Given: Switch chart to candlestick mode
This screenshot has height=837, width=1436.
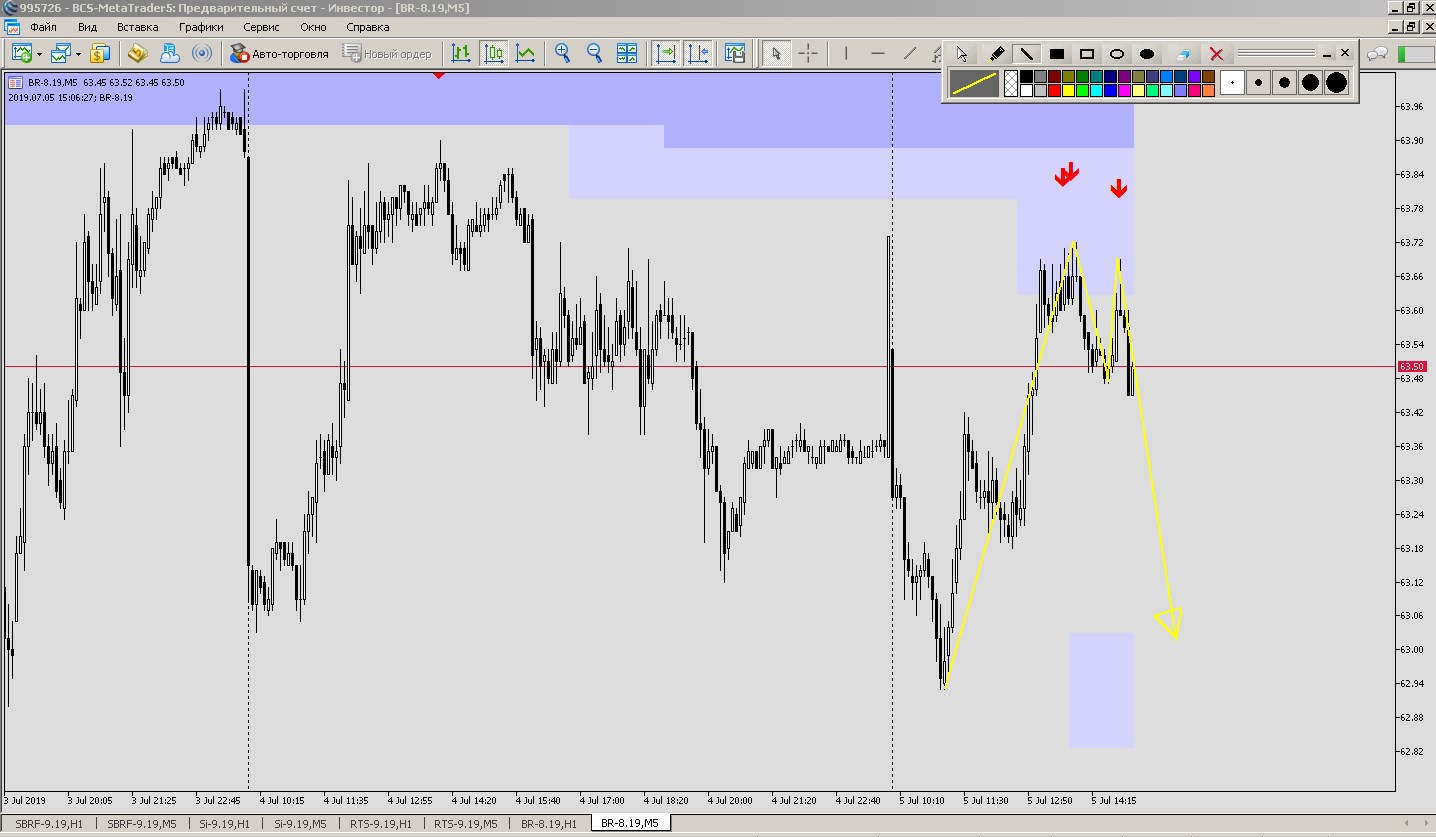Looking at the screenshot, I should 493,53.
